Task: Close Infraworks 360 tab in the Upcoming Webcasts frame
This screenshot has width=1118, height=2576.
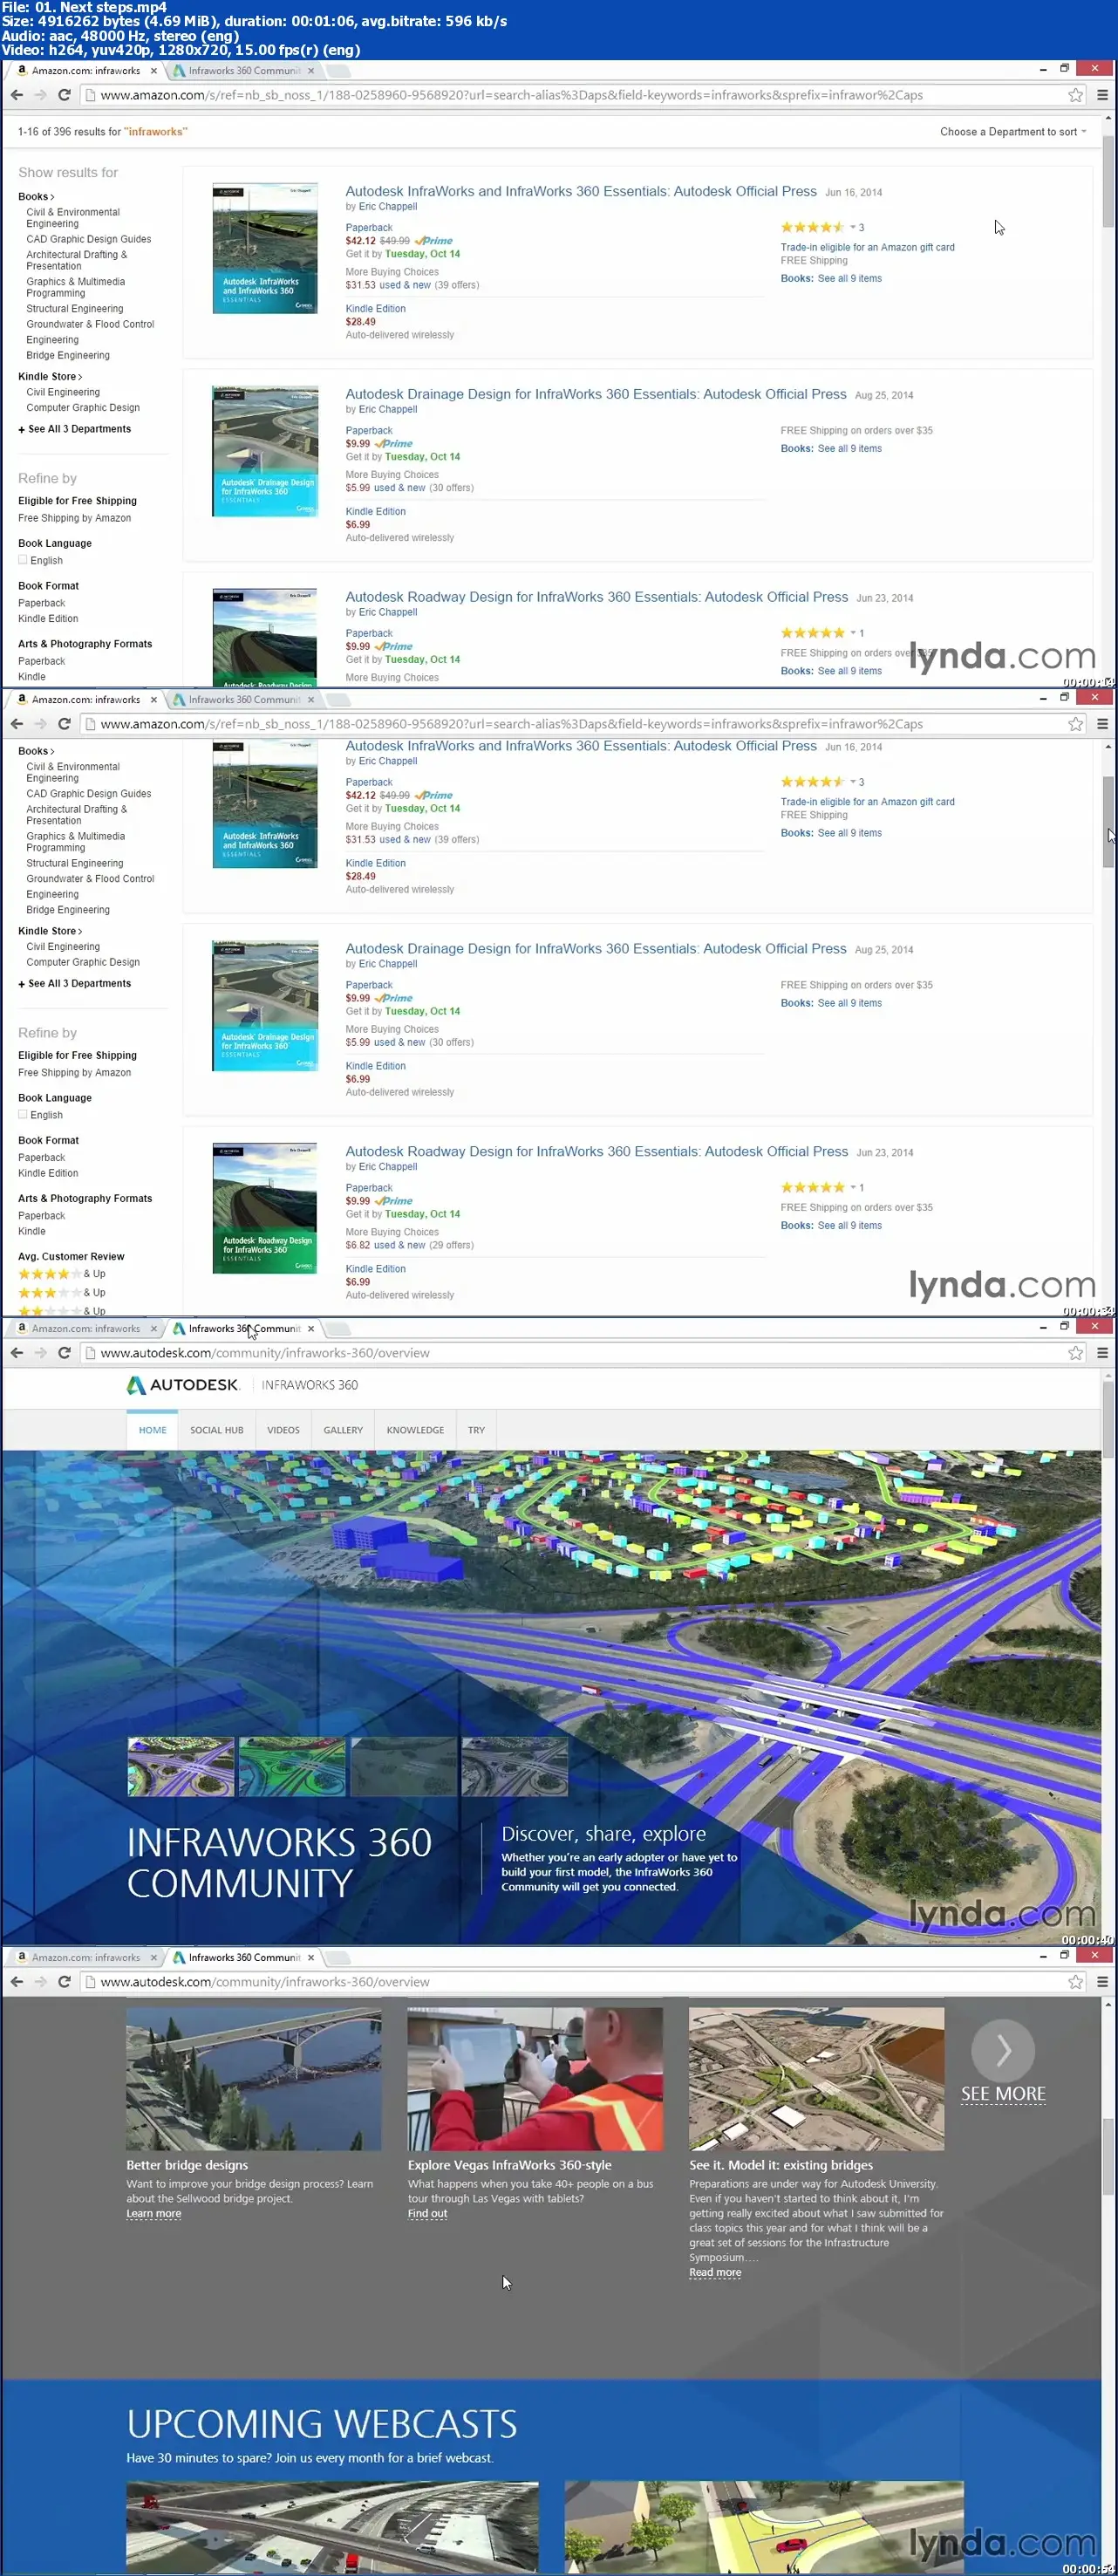Action: pos(311,1957)
